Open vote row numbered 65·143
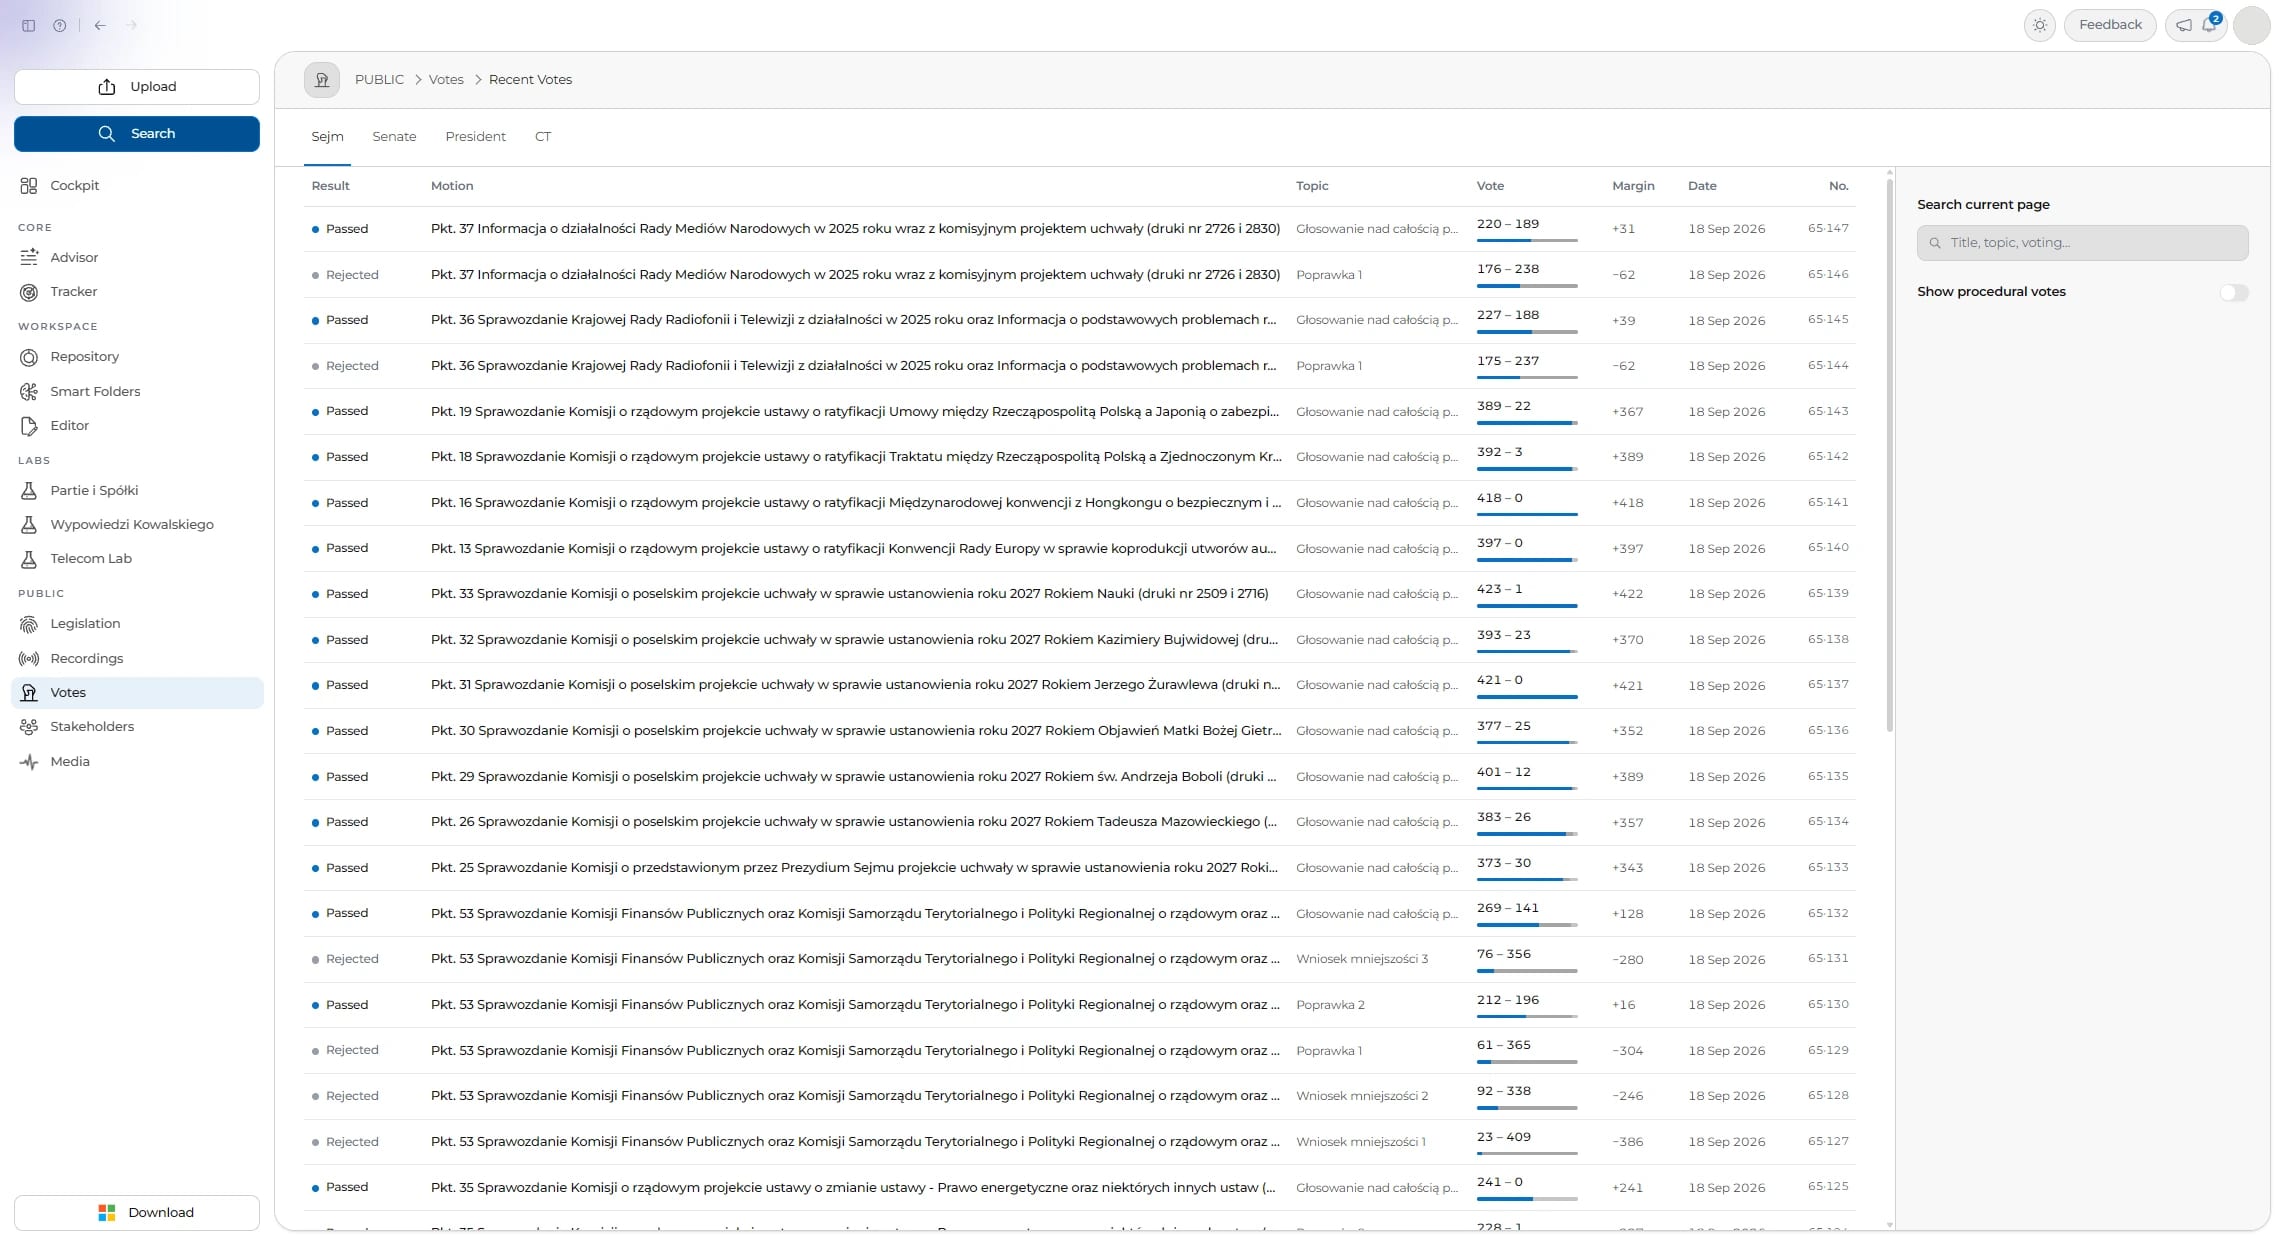 [x=1079, y=411]
